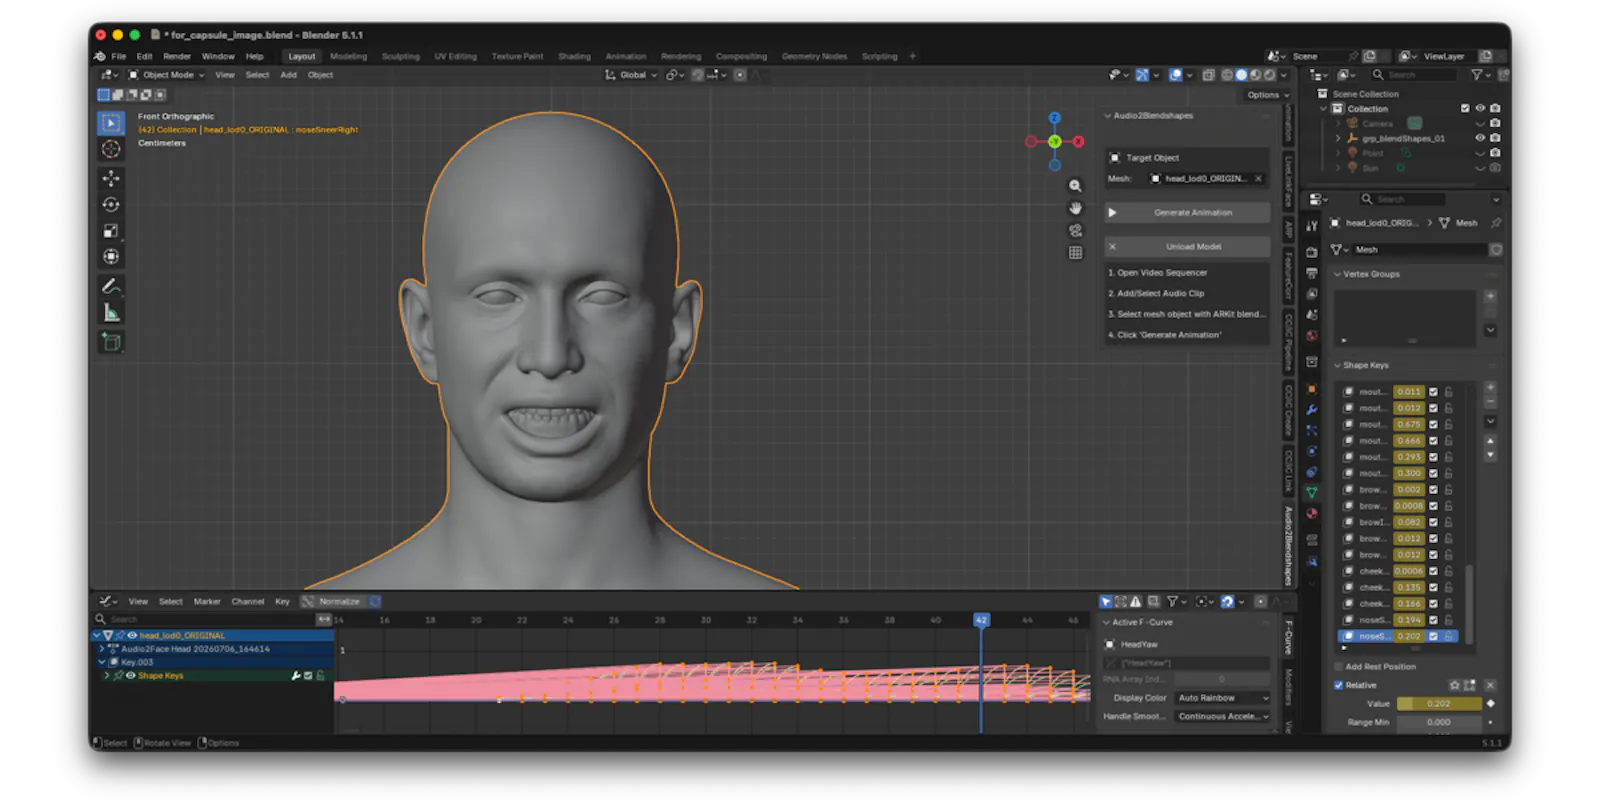The width and height of the screenshot is (1600, 800).
Task: Uncheck the Collection exclude checkbox
Action: (1465, 108)
